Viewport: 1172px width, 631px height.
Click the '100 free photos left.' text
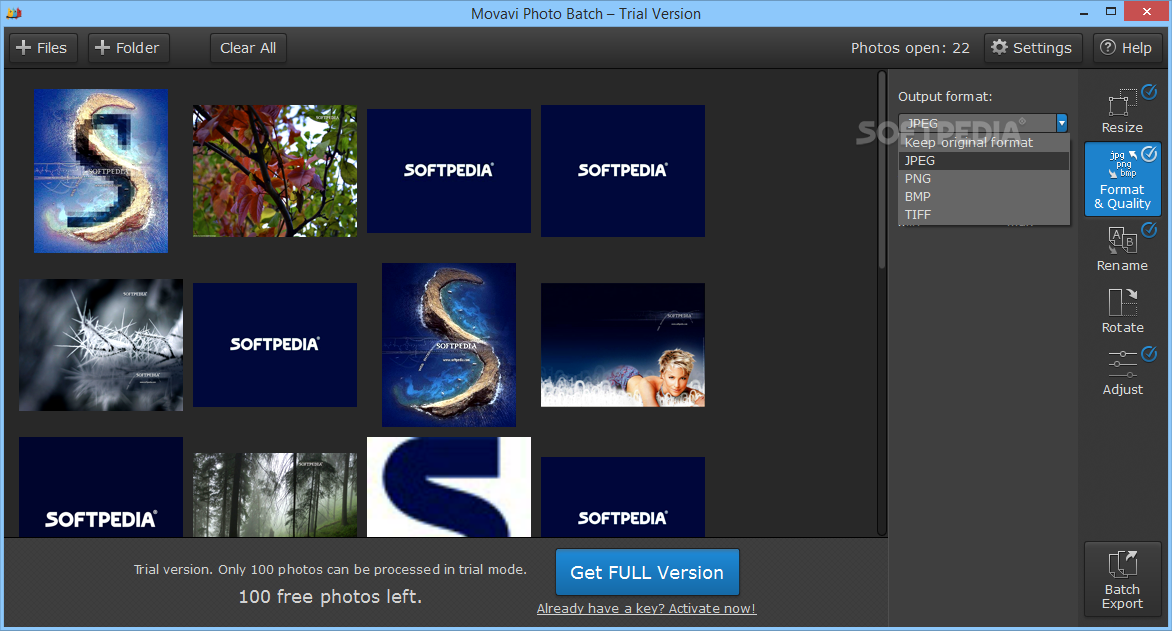(330, 597)
